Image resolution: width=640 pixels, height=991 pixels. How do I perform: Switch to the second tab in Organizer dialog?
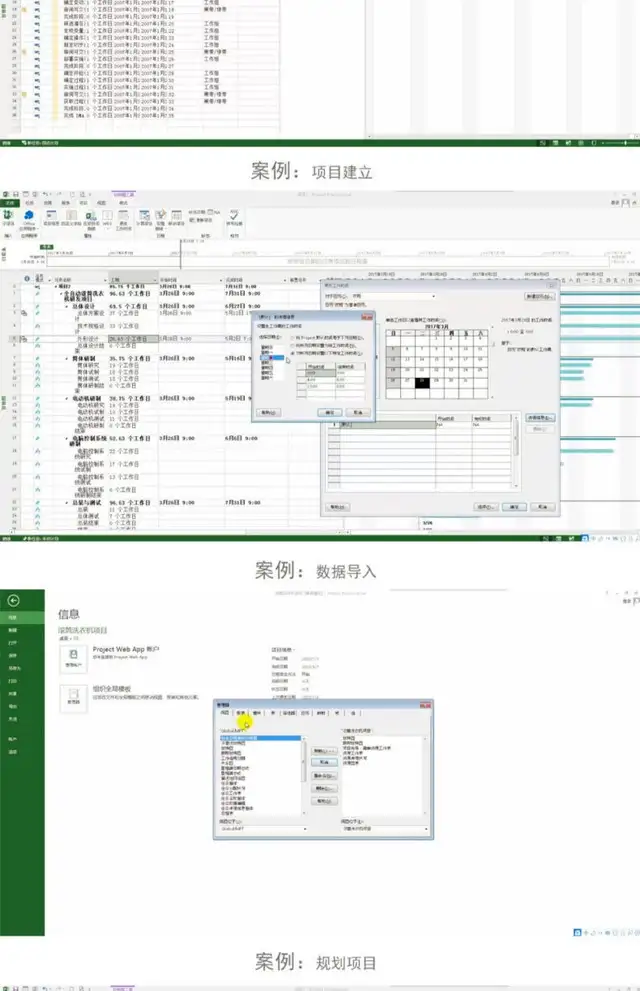coord(241,712)
